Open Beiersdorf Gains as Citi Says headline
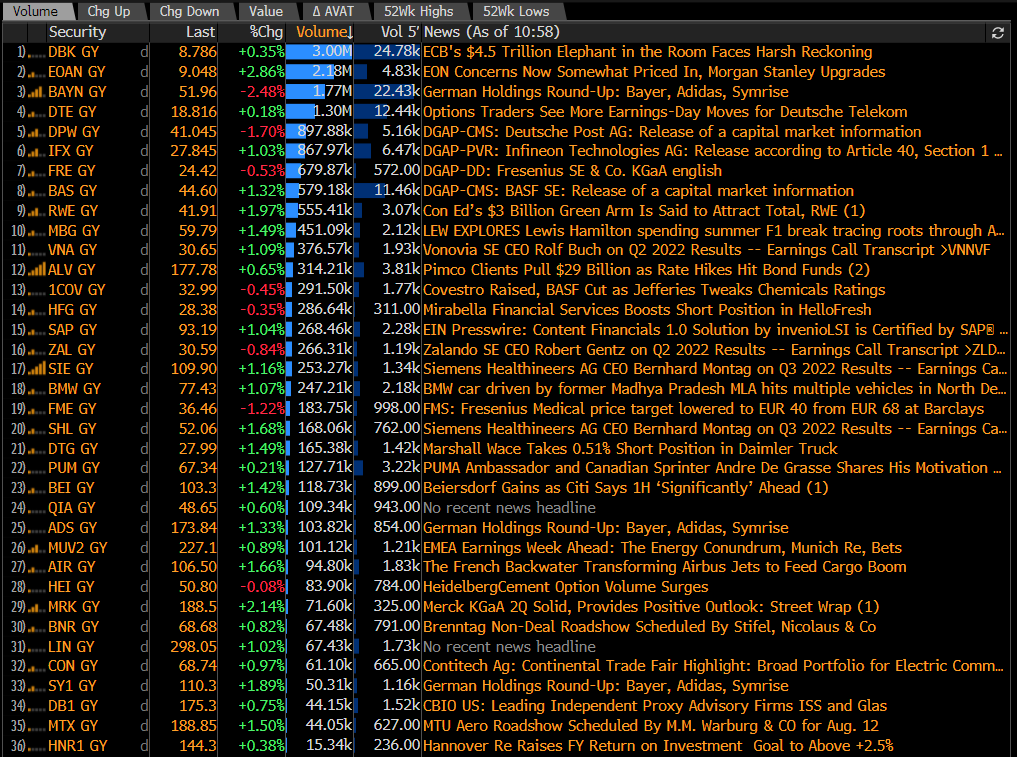Viewport: 1017px width, 757px height. coord(625,488)
